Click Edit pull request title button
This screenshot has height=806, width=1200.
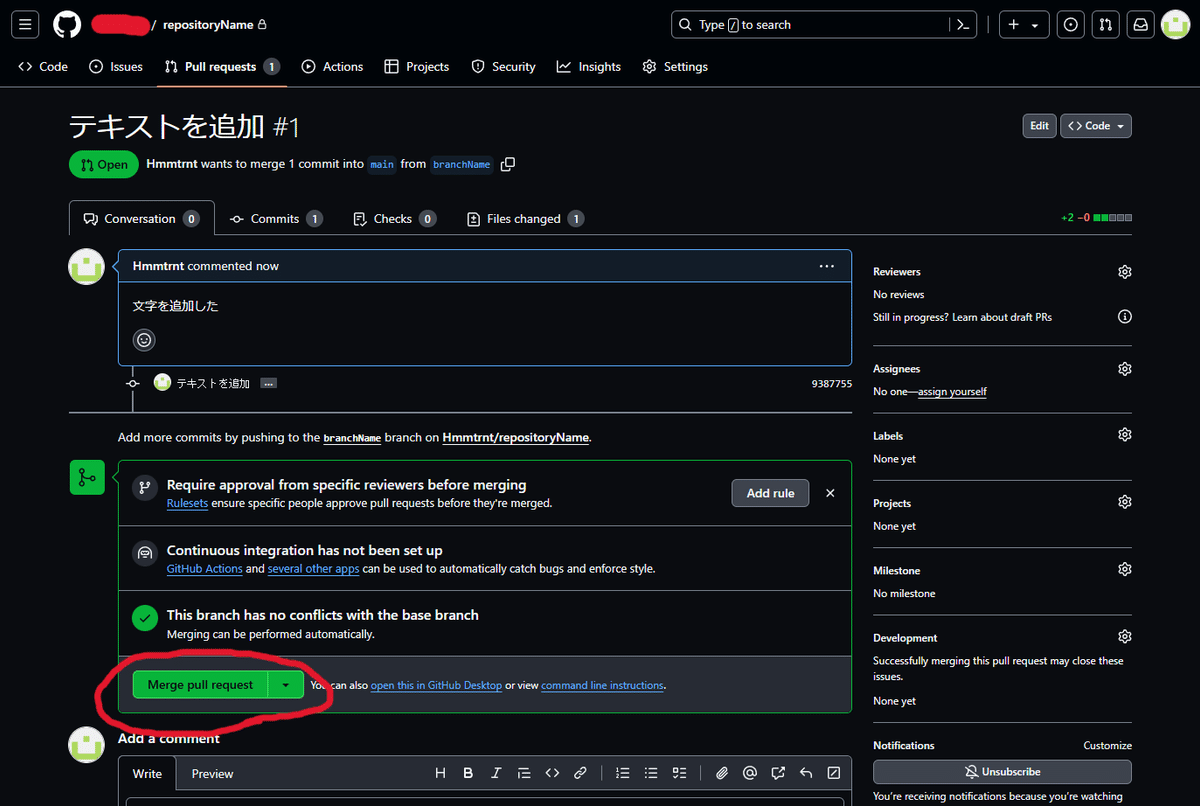[1039, 126]
